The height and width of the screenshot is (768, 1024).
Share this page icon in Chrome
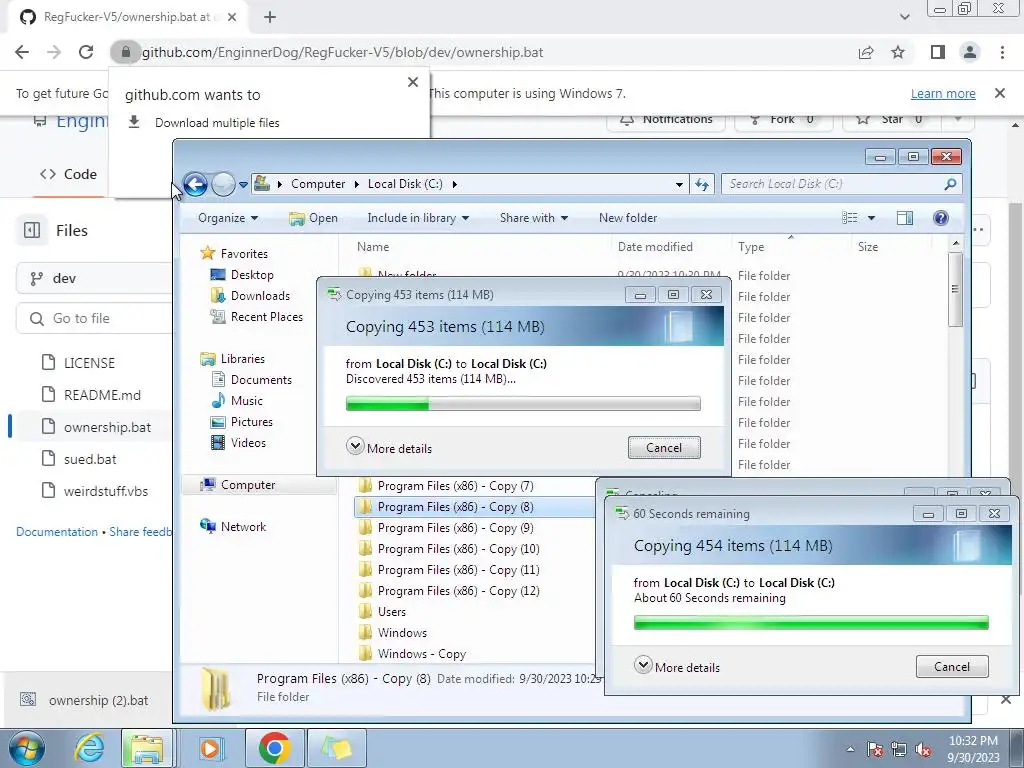[x=866, y=52]
